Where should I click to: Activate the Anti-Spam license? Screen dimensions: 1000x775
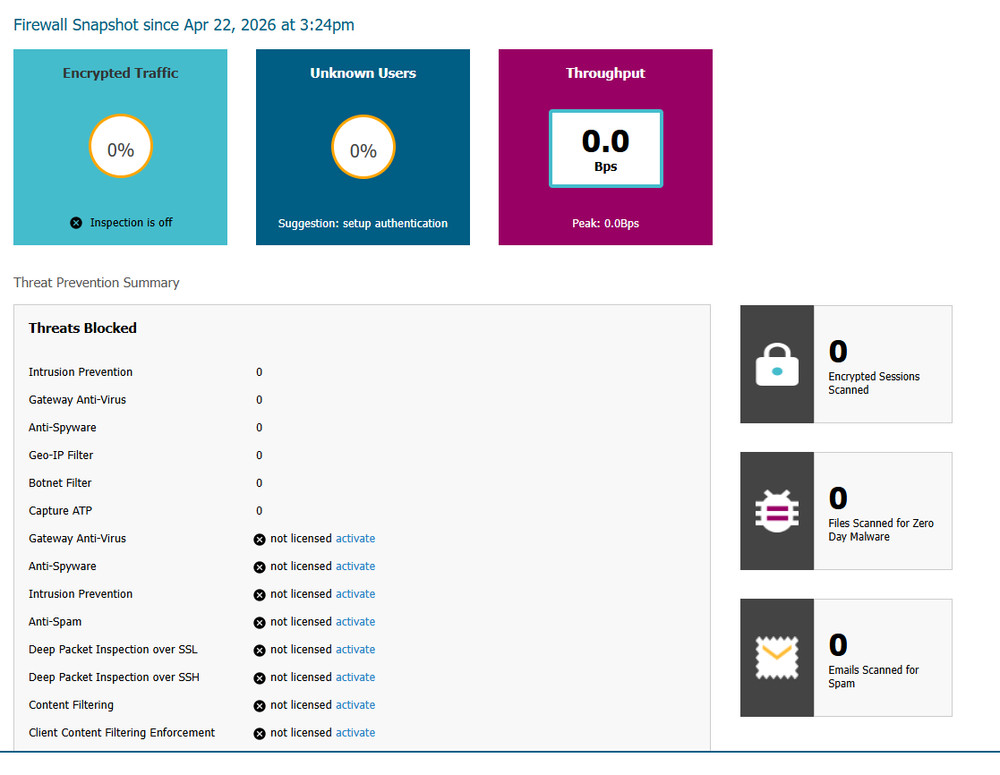(x=355, y=622)
